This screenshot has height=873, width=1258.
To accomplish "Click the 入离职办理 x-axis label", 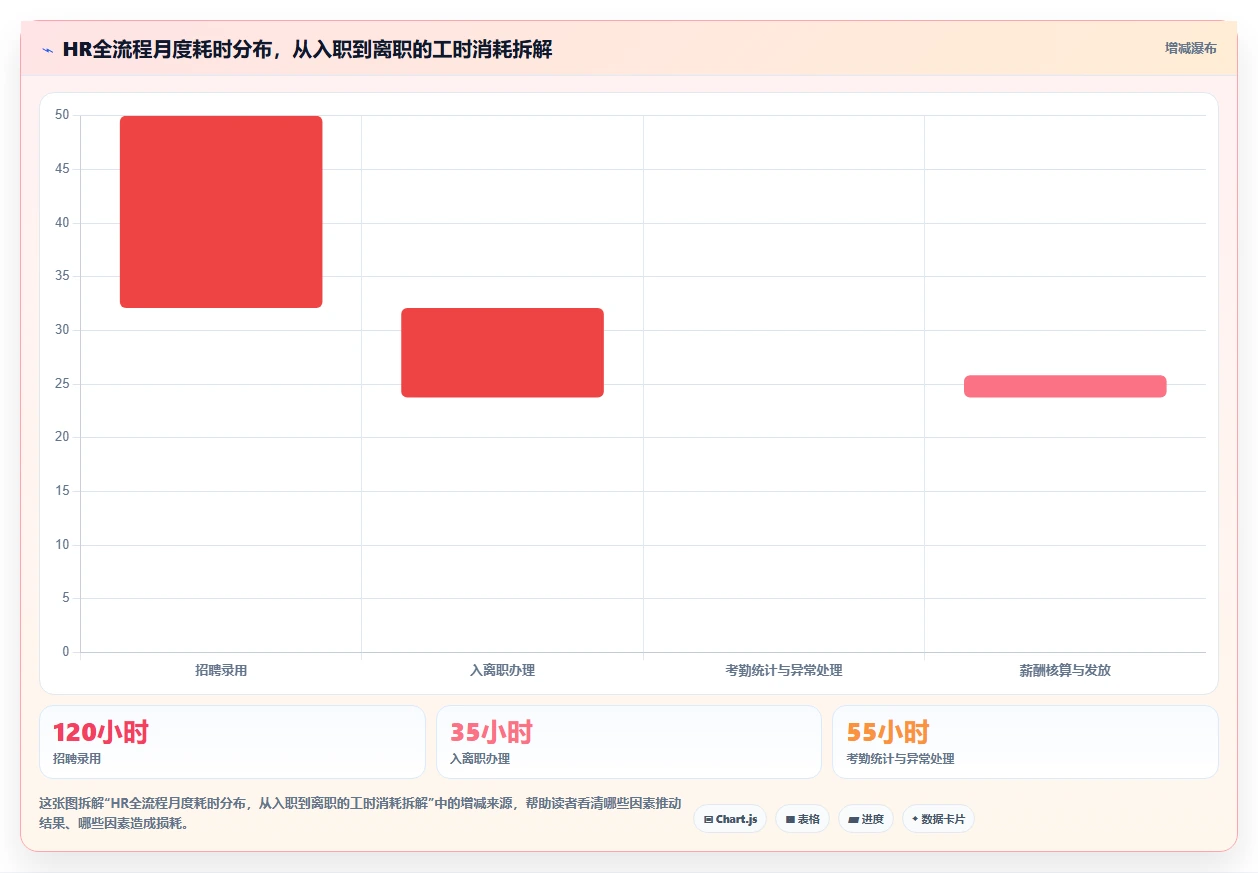I will pyautogui.click(x=502, y=670).
